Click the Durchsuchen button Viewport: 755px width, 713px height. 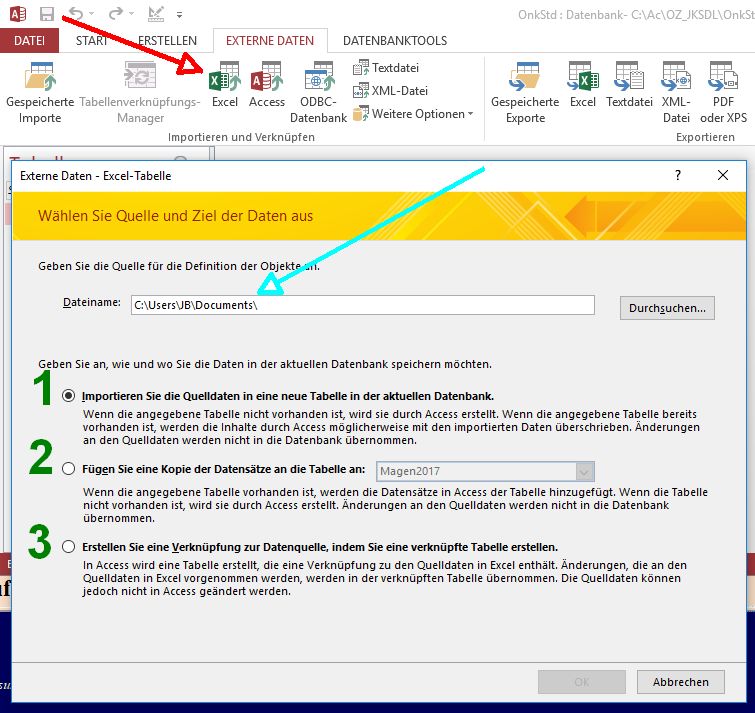point(667,308)
